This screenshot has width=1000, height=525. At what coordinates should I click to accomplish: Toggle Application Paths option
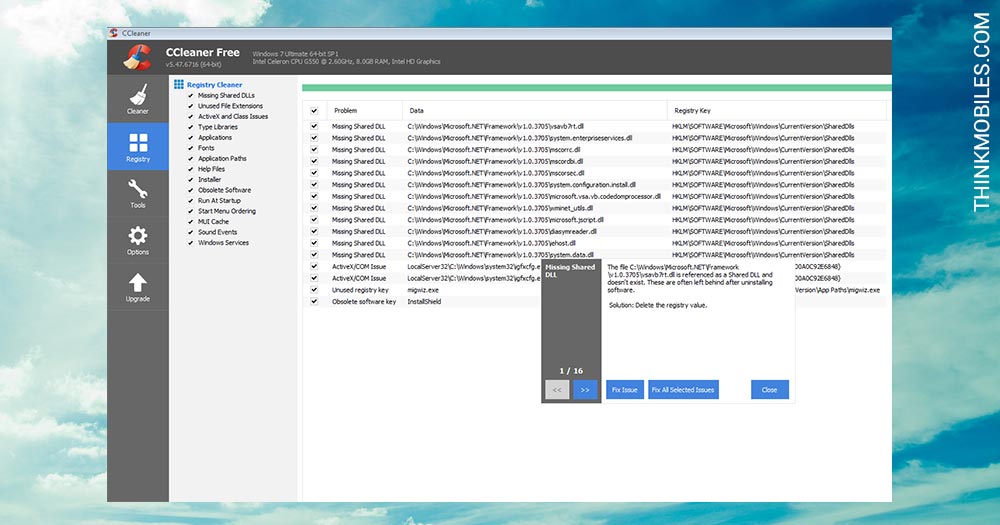coord(191,159)
